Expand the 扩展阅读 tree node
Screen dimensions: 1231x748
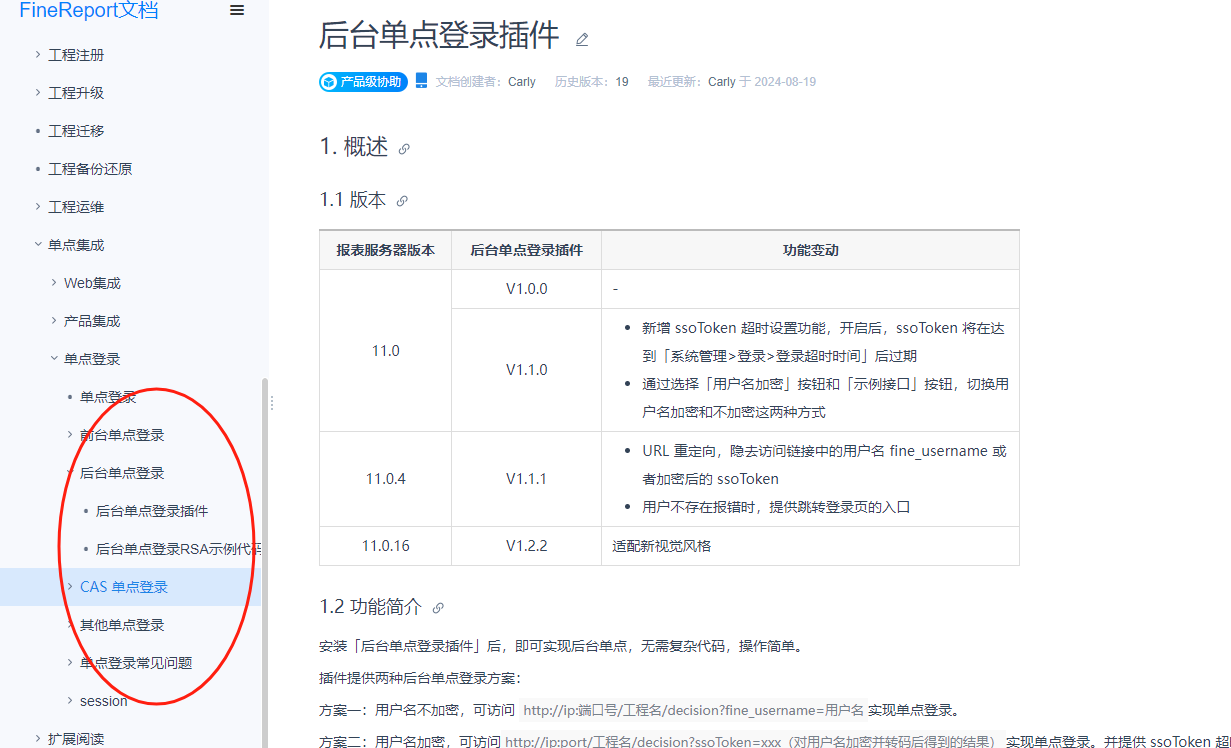click(x=38, y=739)
